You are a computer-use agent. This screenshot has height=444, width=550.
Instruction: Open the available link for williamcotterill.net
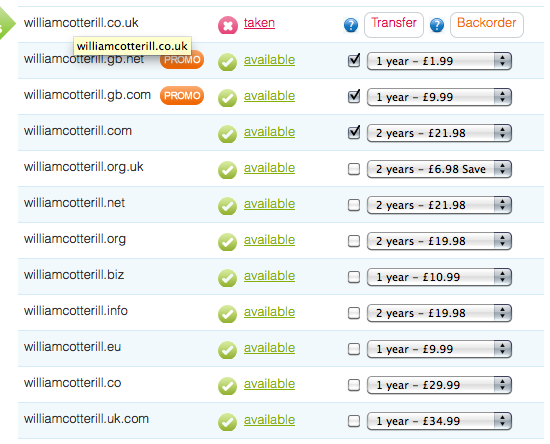click(x=269, y=204)
